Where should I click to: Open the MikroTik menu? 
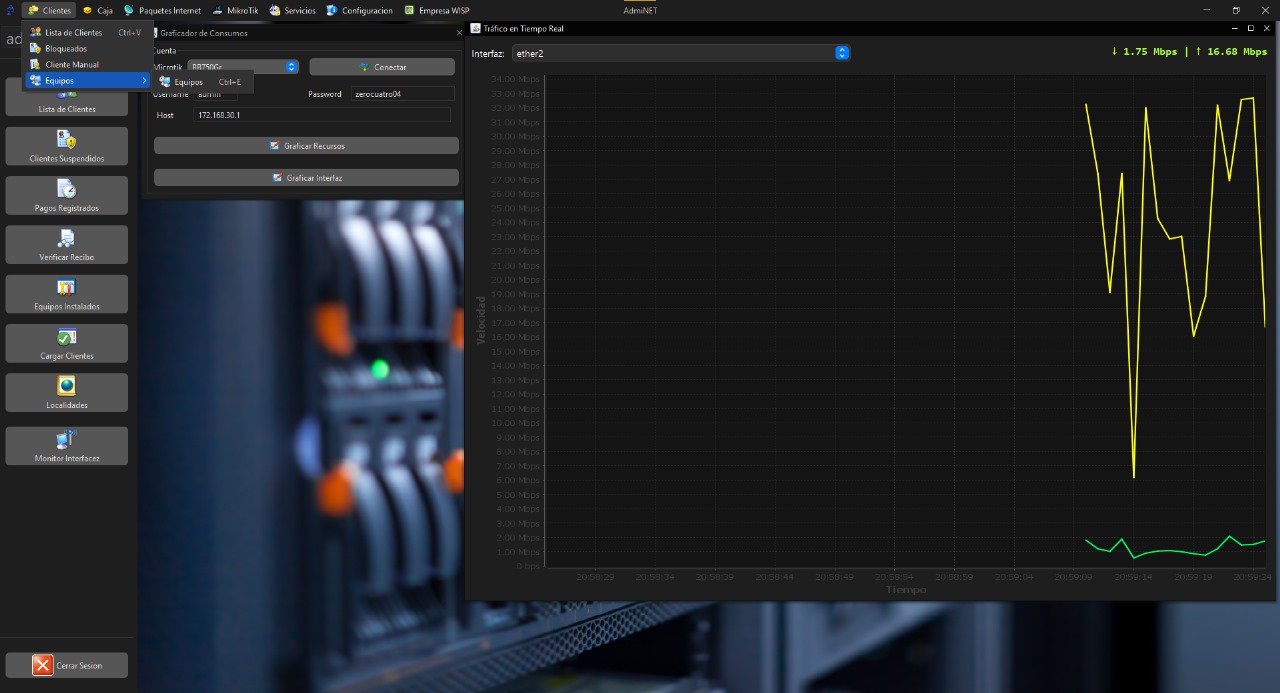[236, 10]
